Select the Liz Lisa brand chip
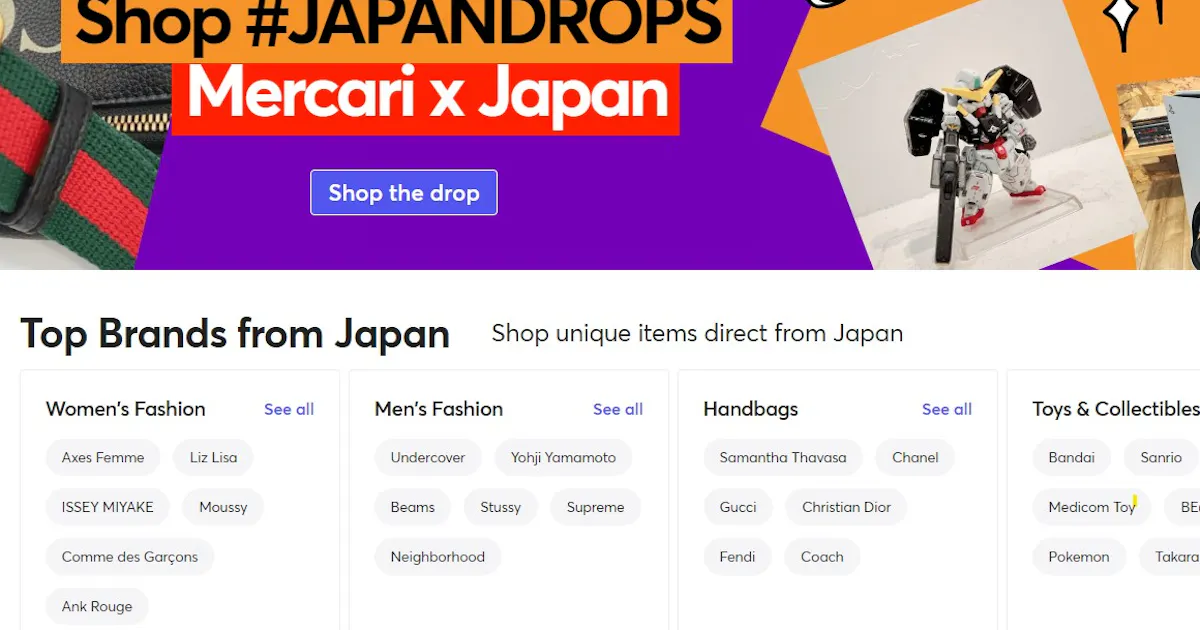Image resolution: width=1200 pixels, height=630 pixels. pos(213,458)
